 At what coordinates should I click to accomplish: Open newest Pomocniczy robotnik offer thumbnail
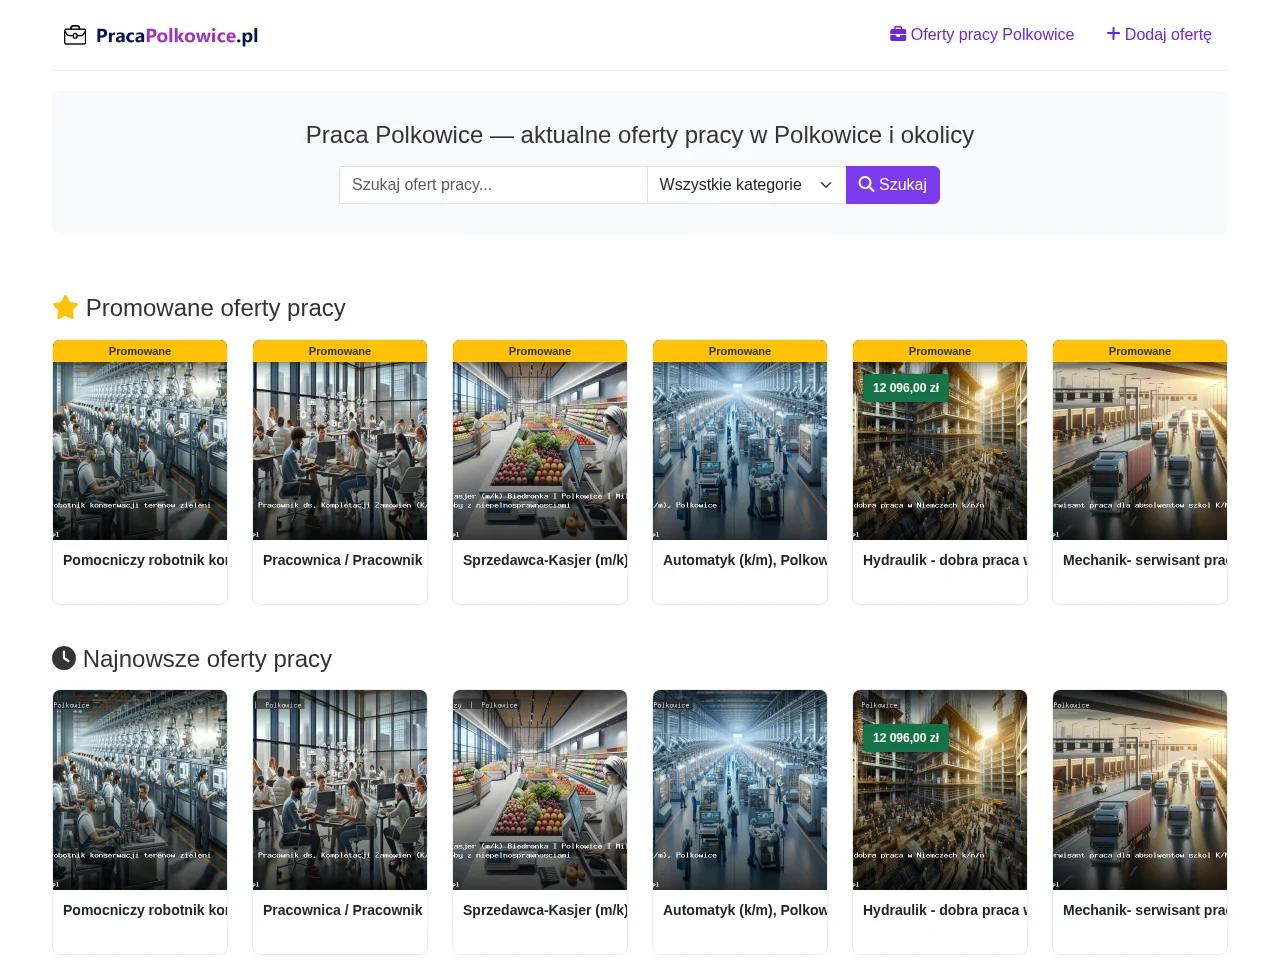140,790
